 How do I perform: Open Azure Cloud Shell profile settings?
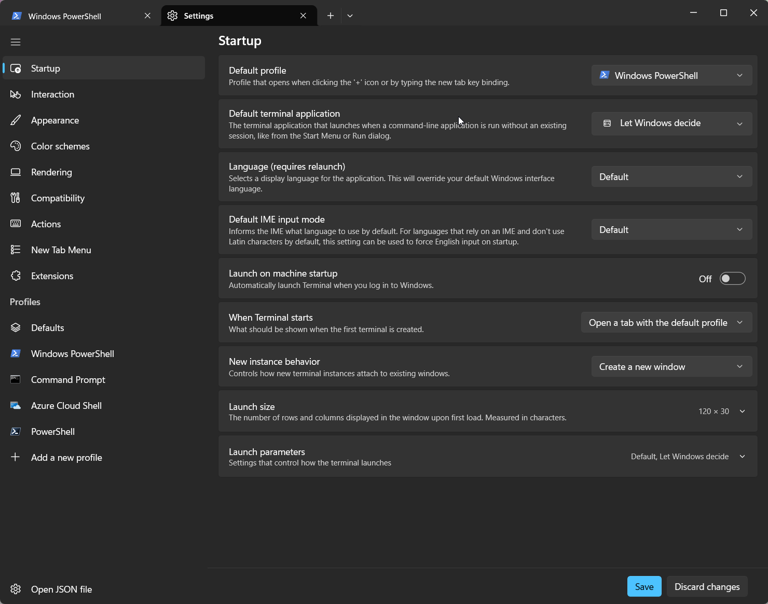(104, 406)
